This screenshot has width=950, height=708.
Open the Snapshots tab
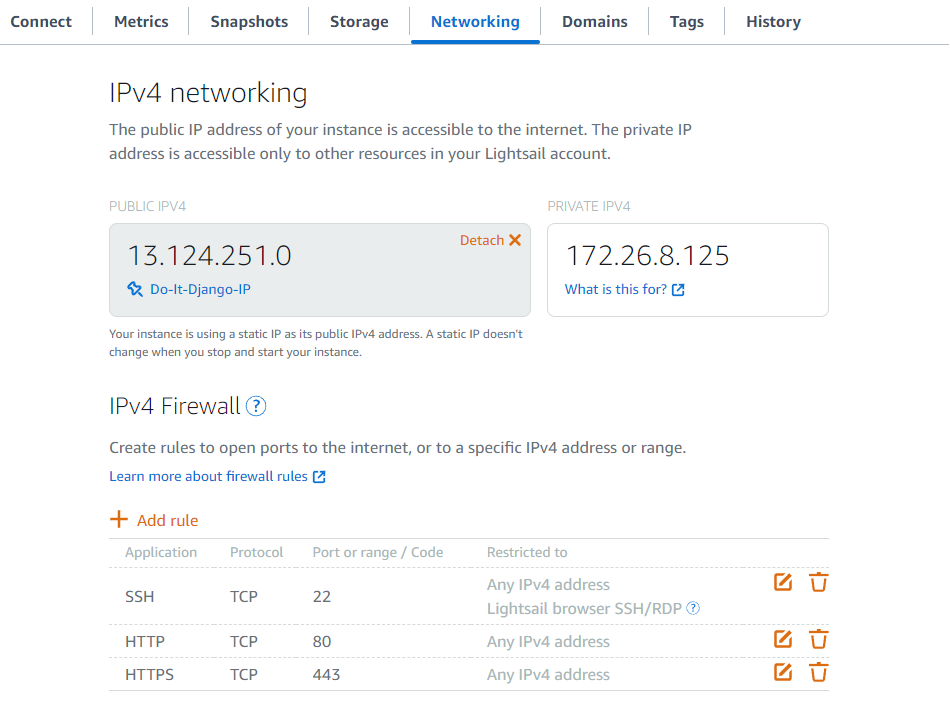tap(249, 22)
